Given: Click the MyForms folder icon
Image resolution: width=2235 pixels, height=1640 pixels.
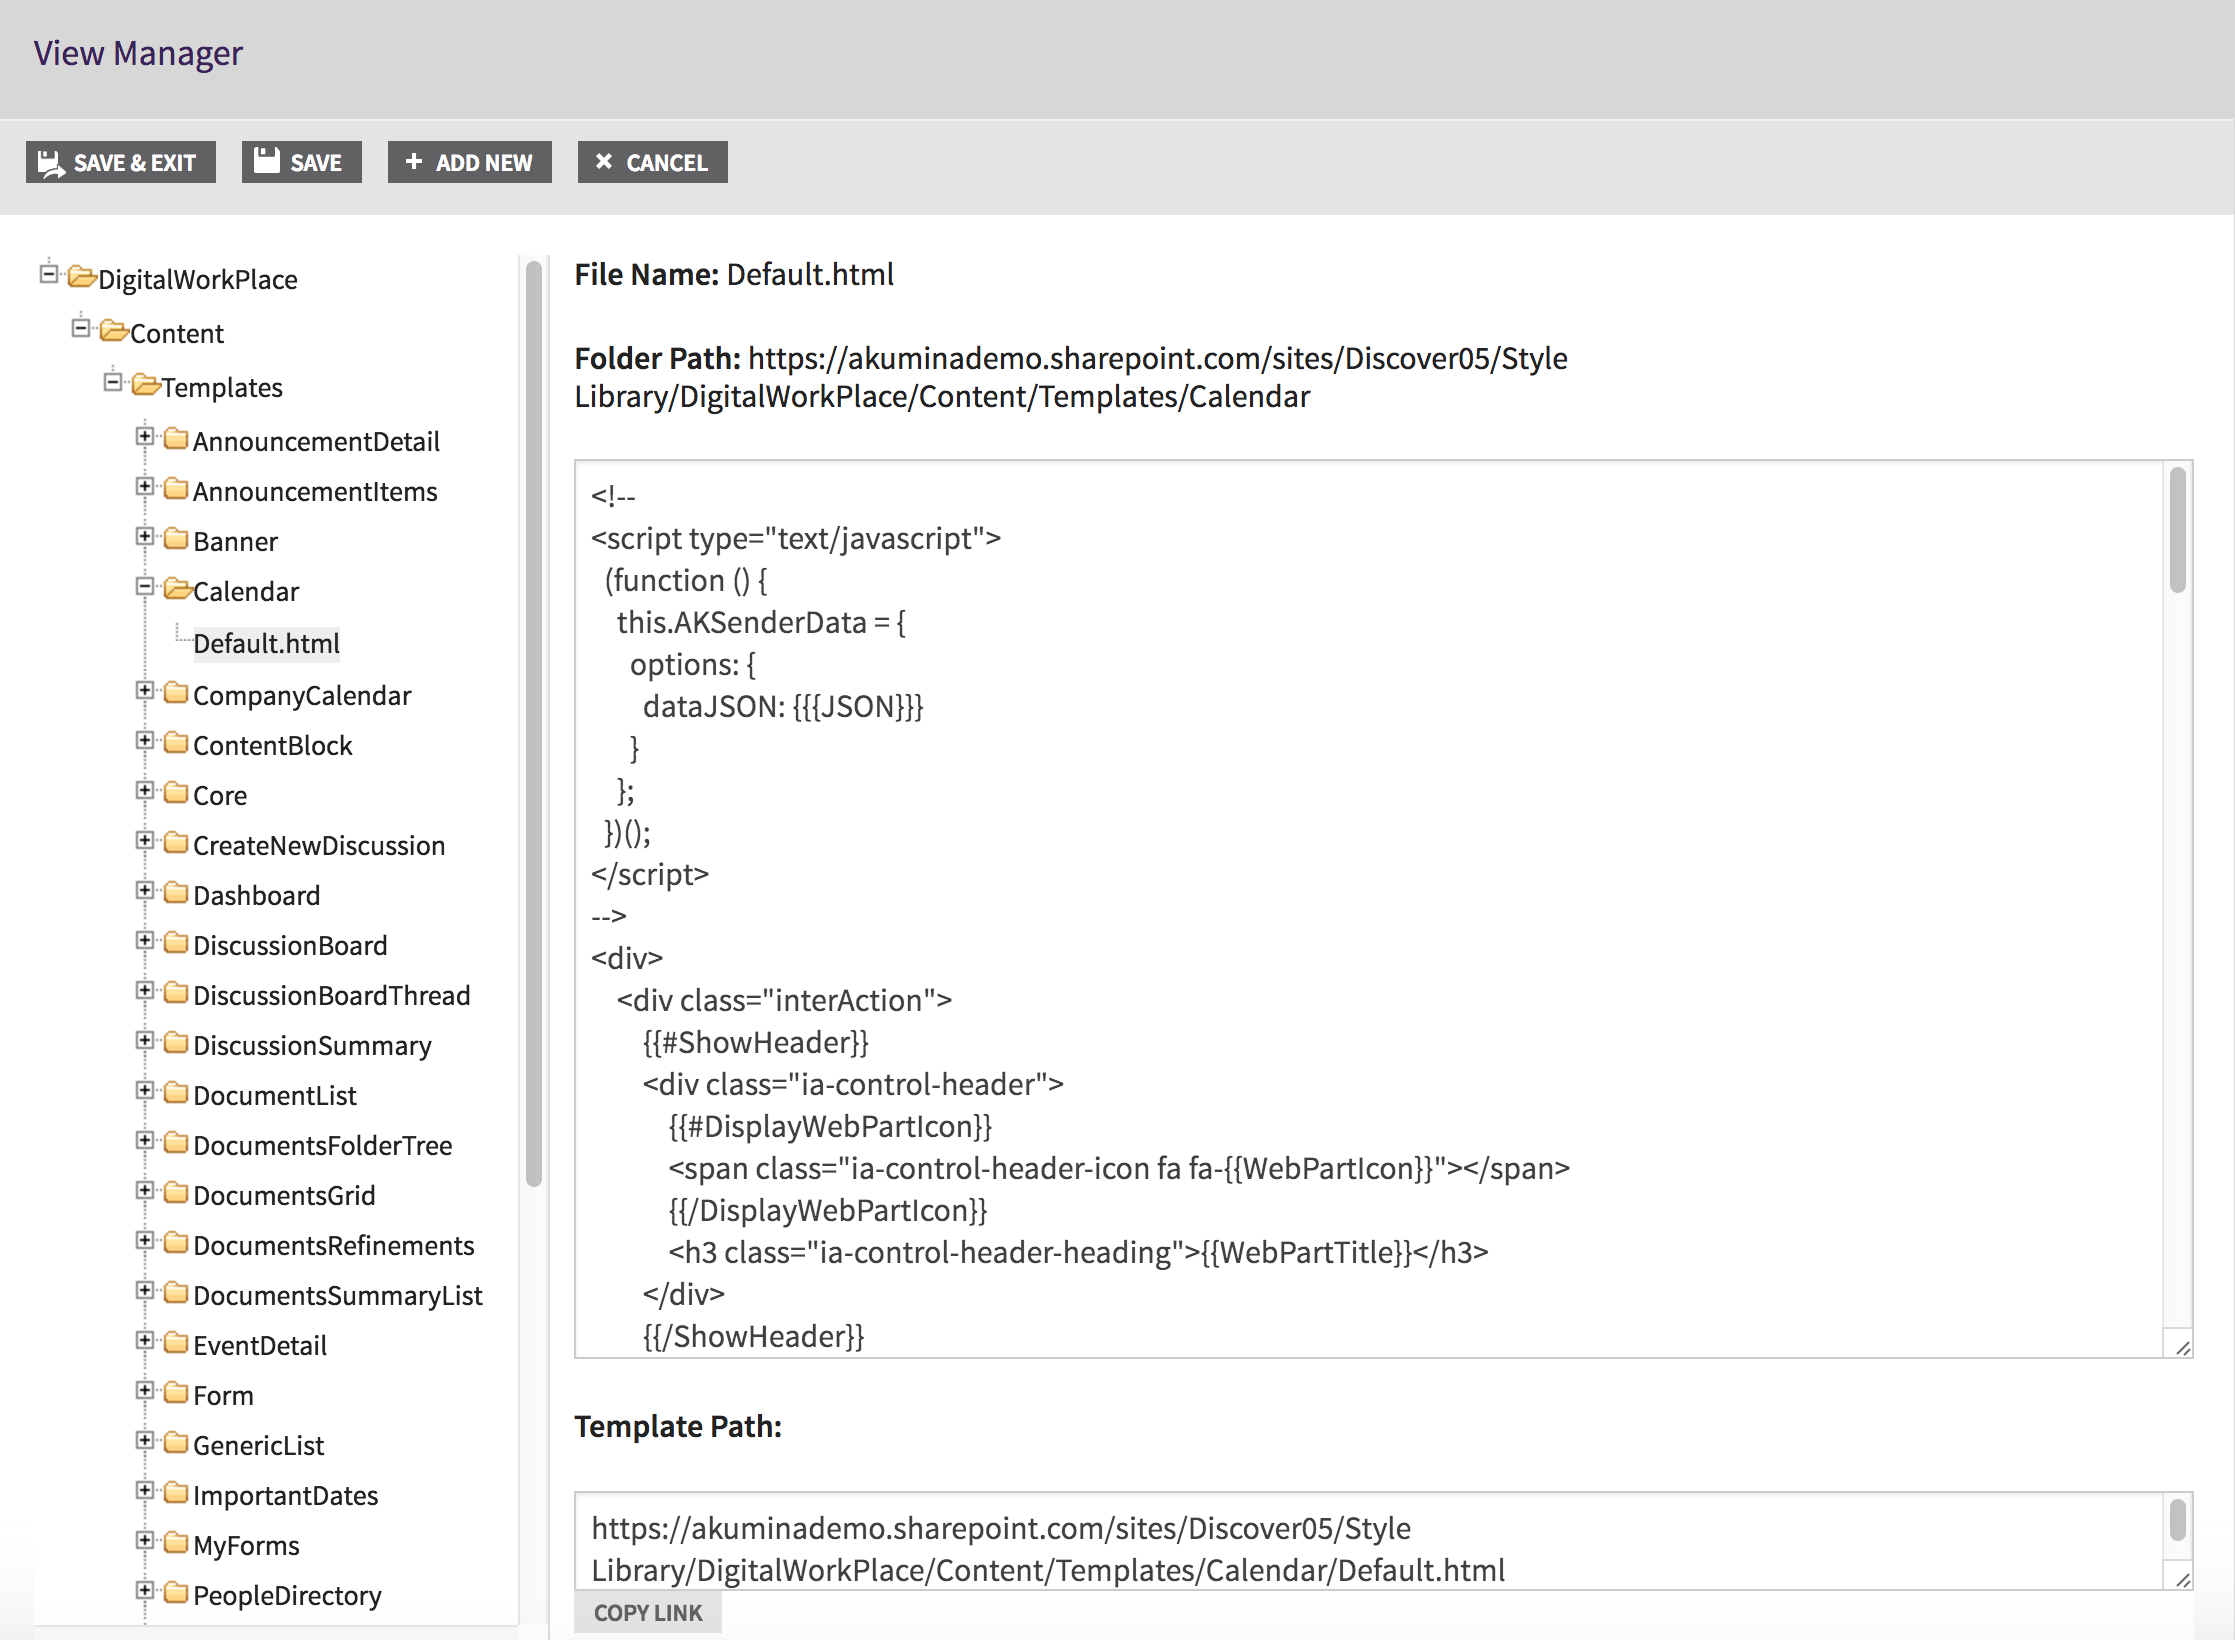Looking at the screenshot, I should 176,1543.
